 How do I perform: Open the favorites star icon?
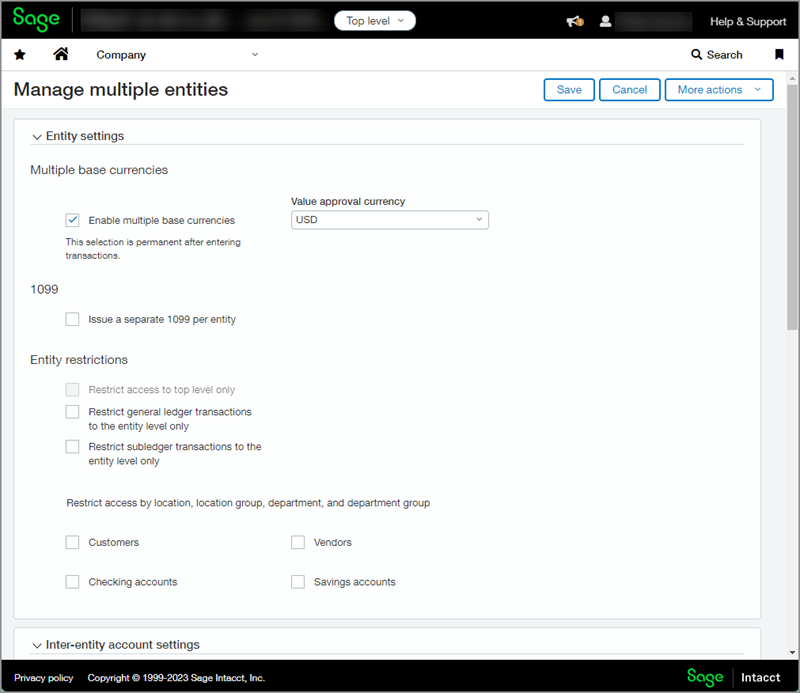pyautogui.click(x=20, y=55)
